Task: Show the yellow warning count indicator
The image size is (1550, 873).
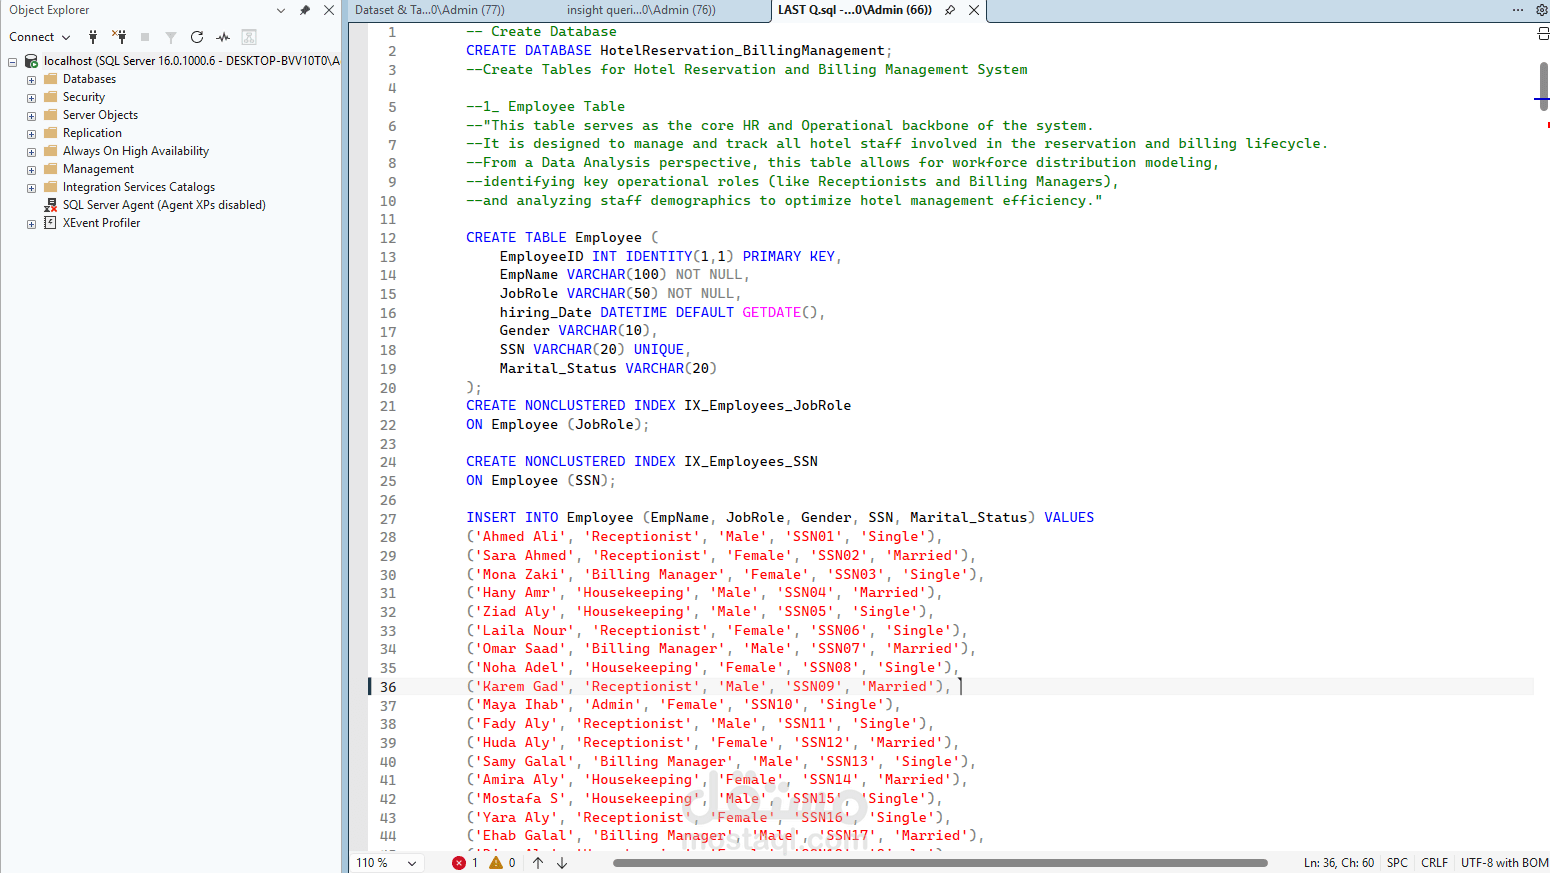Action: tap(502, 863)
